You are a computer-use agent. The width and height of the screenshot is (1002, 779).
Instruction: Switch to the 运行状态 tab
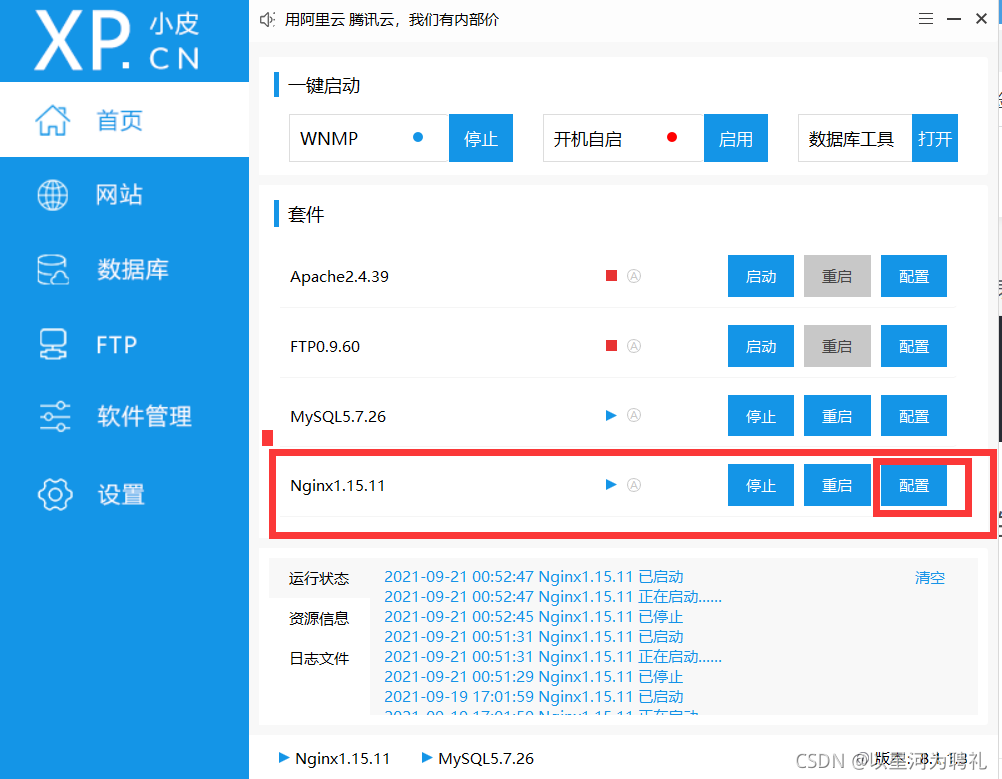(319, 578)
